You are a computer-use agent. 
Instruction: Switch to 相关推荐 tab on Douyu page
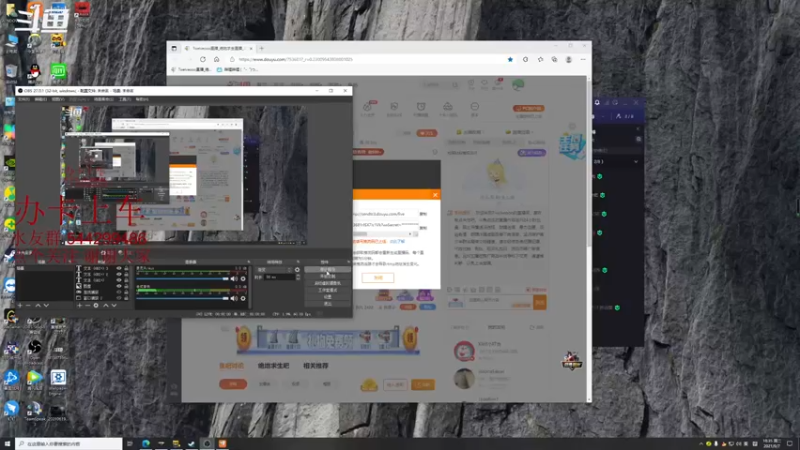[x=316, y=366]
